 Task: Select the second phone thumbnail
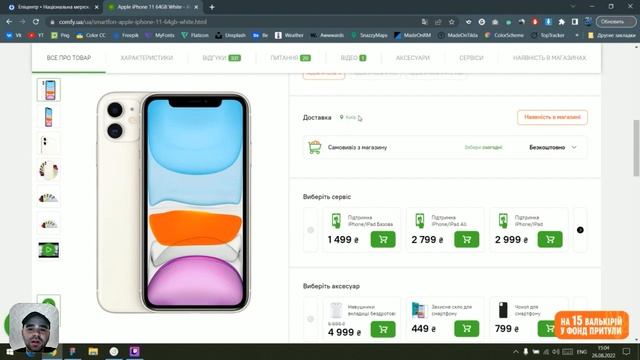[x=49, y=117]
